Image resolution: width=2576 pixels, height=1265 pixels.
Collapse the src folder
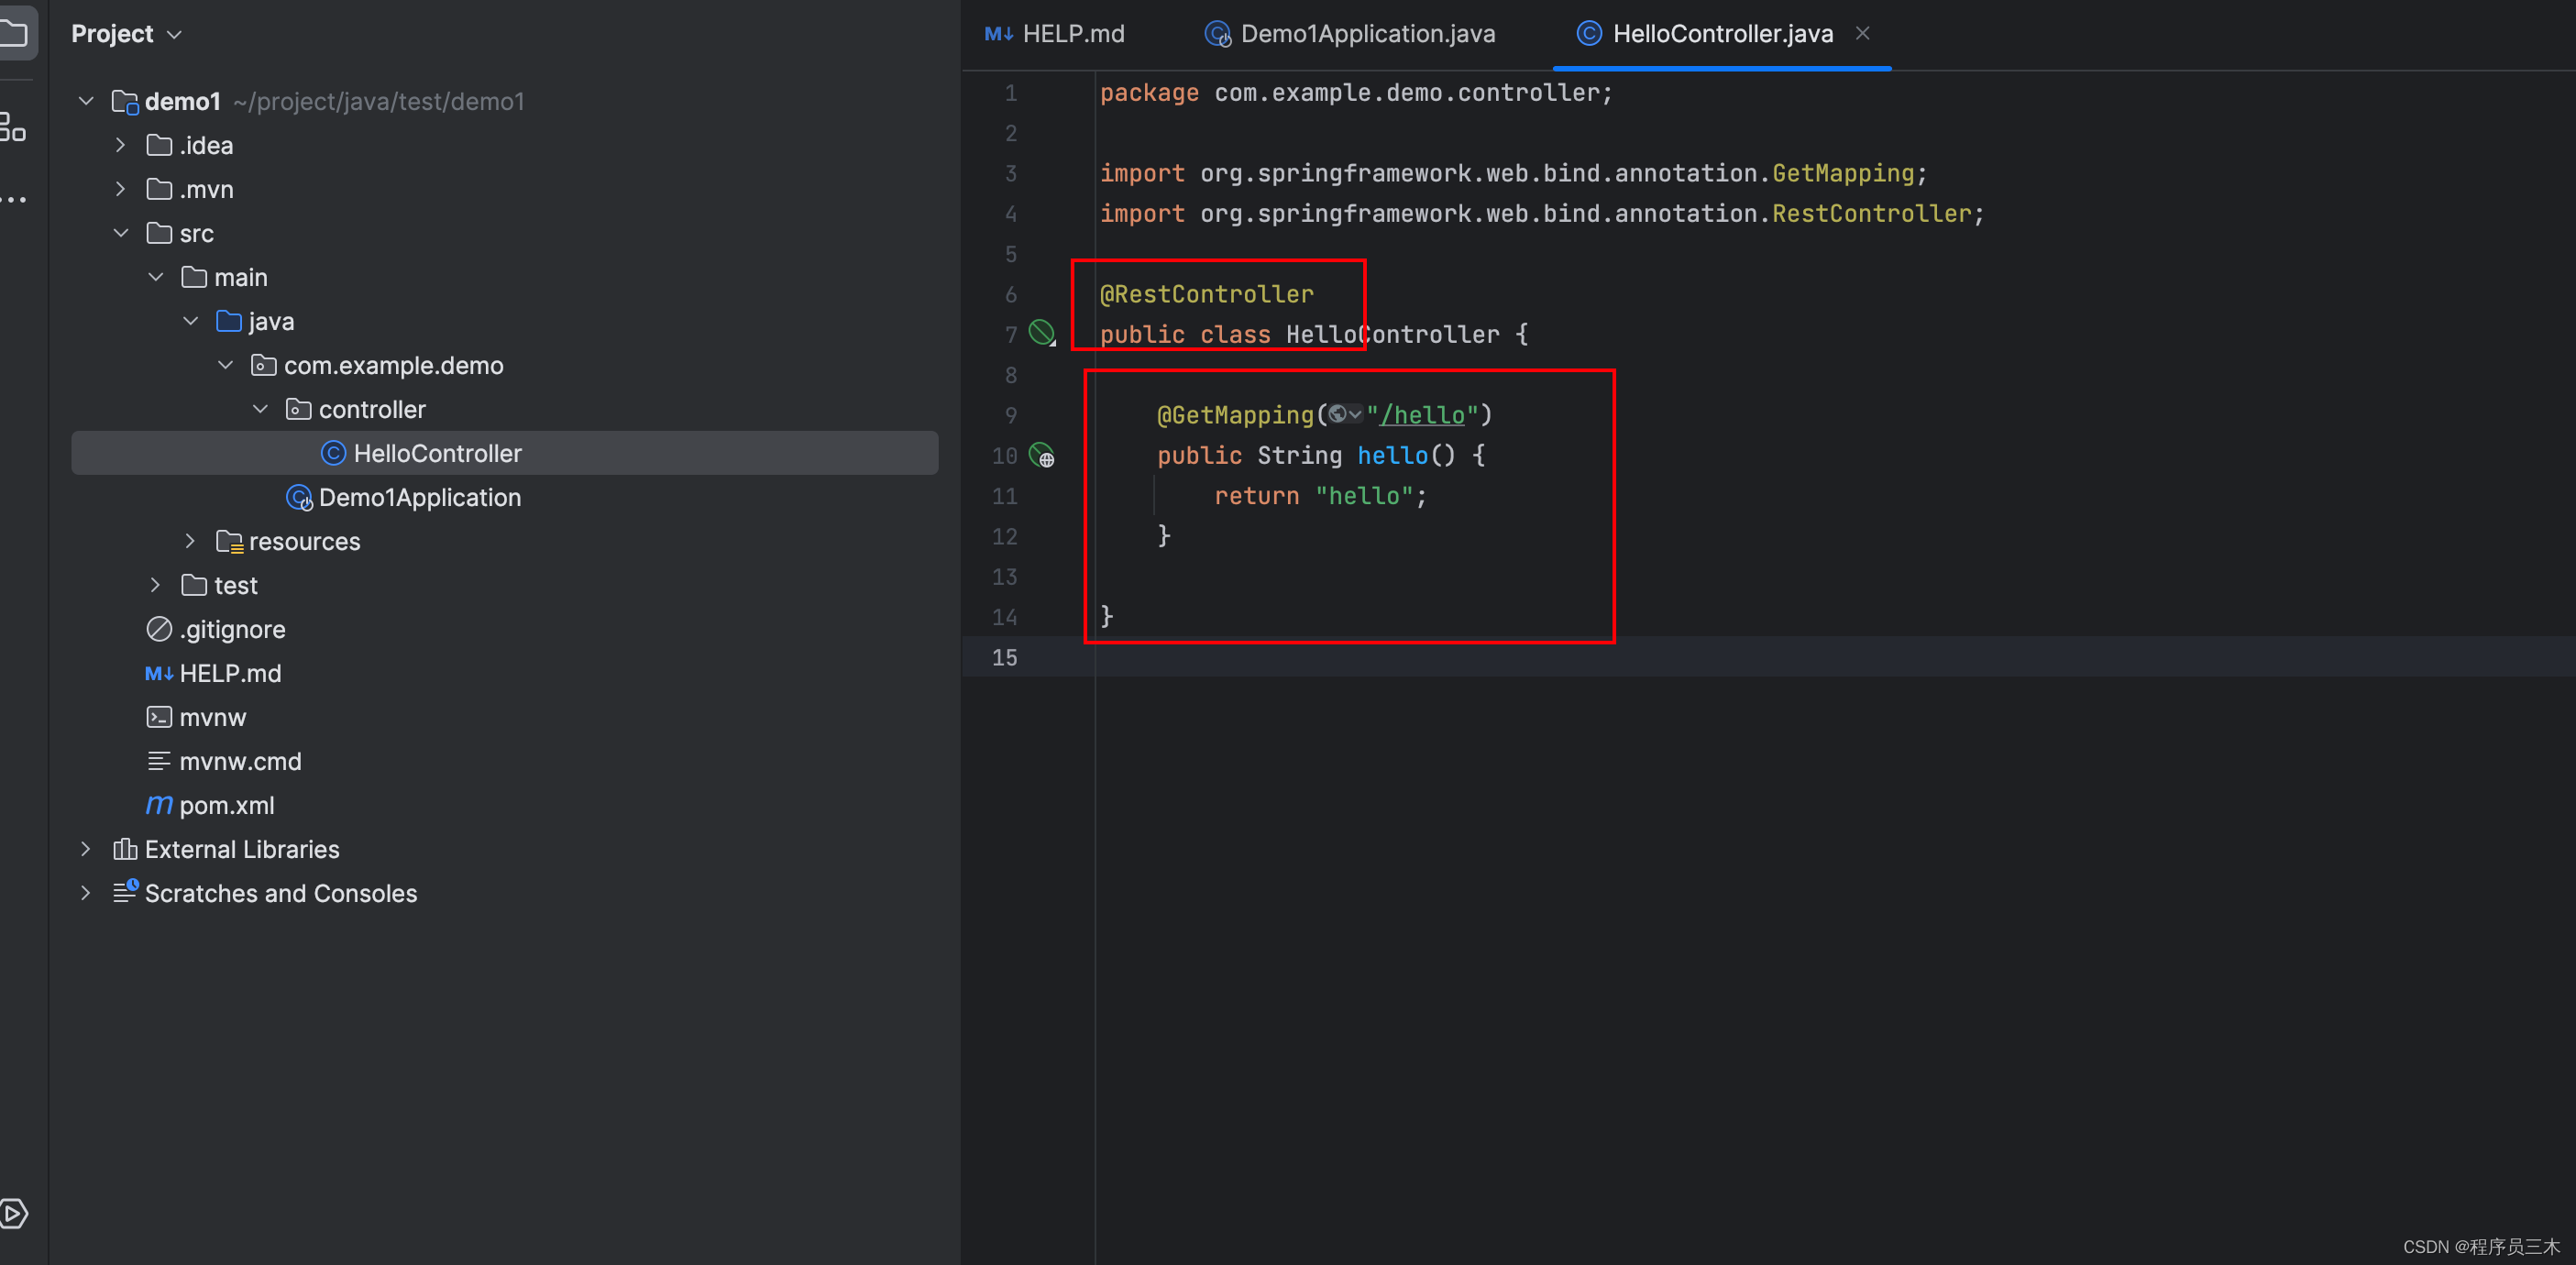121,233
